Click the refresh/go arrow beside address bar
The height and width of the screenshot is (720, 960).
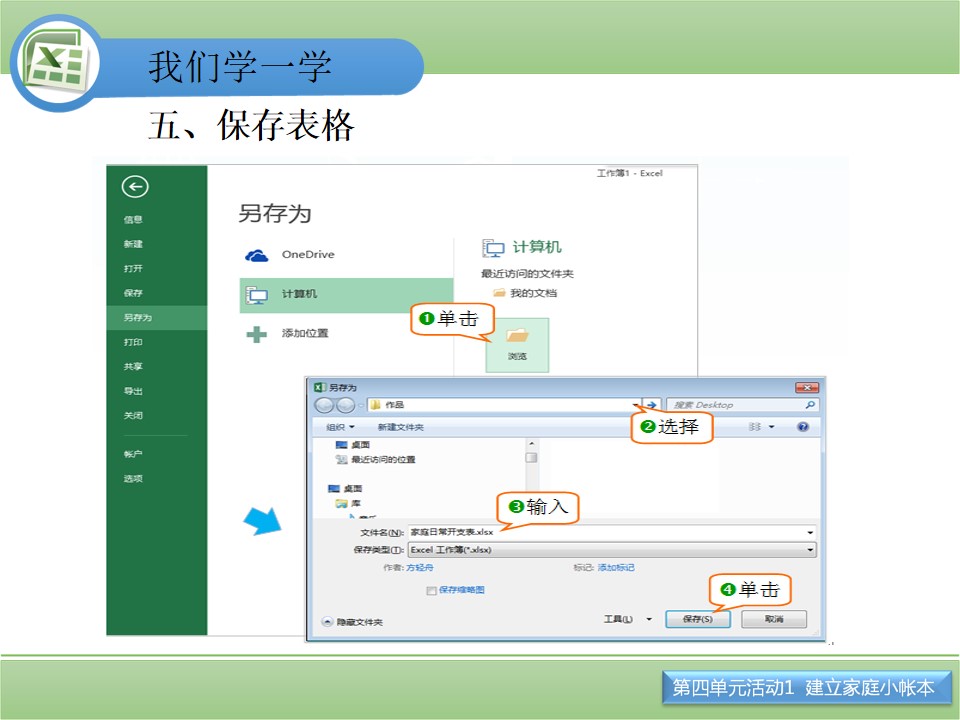coord(652,405)
